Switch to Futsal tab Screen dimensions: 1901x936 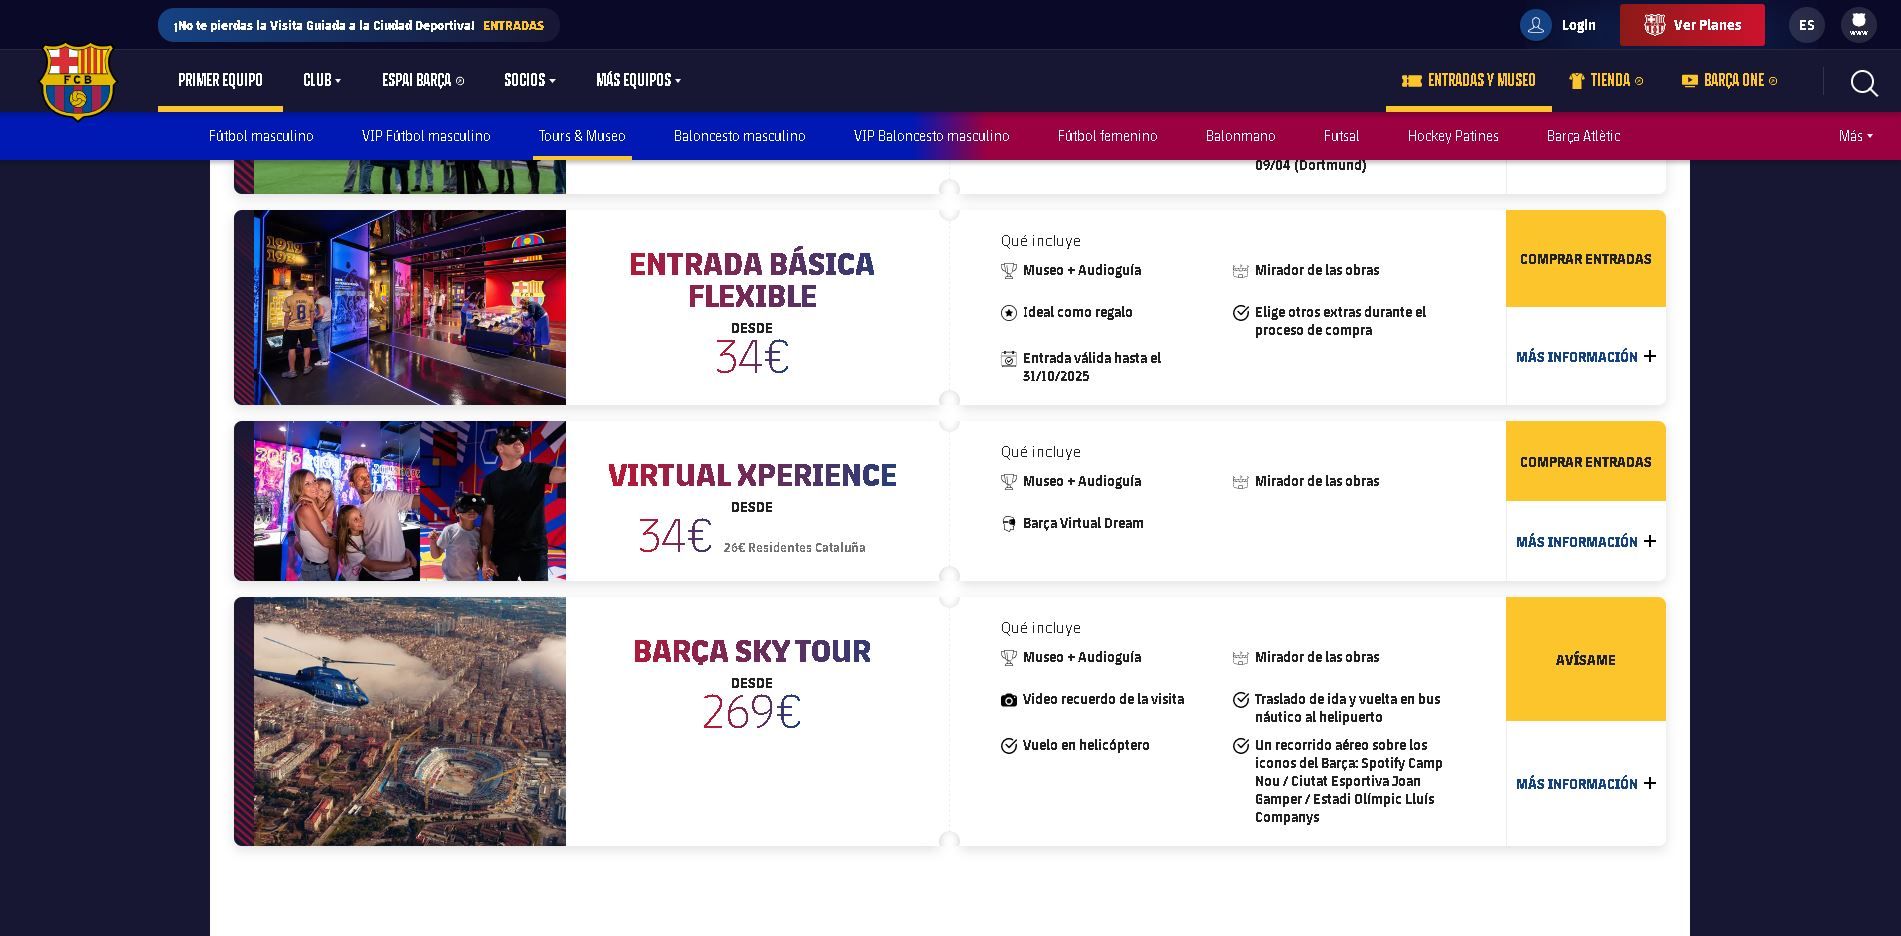(x=1341, y=136)
